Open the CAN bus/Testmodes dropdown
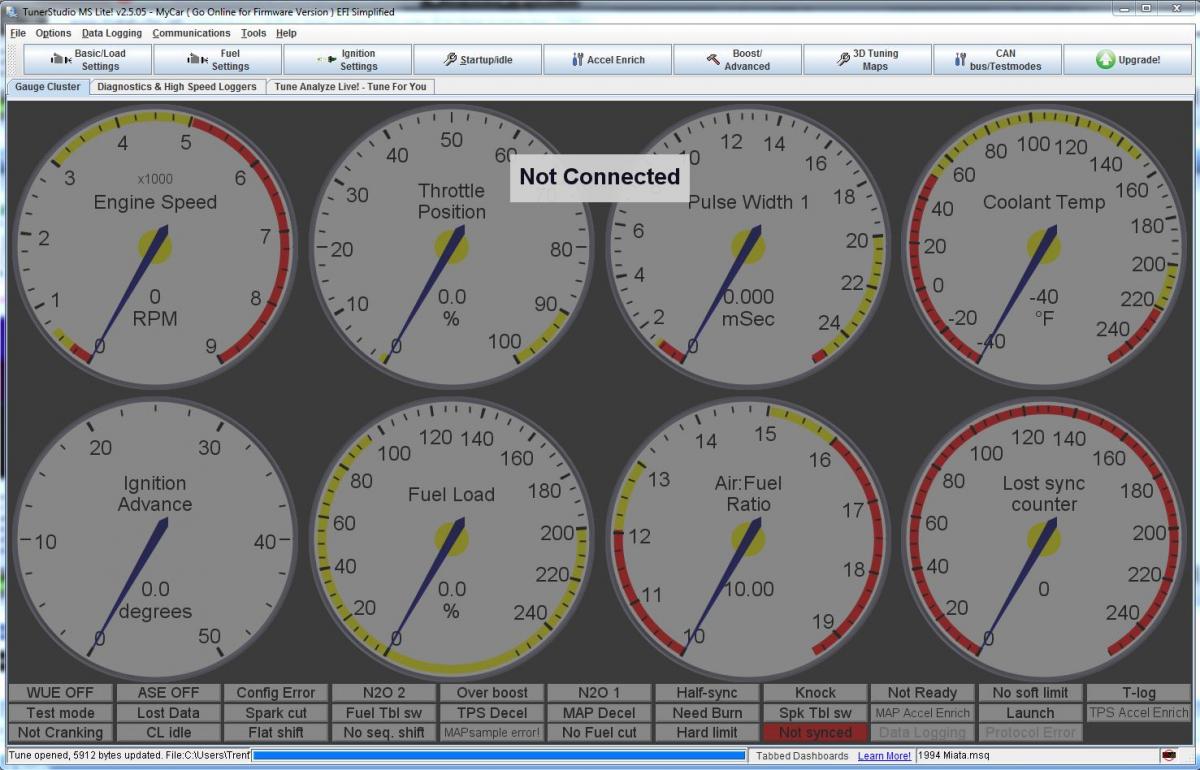Viewport: 1200px width, 770px height. [996, 60]
